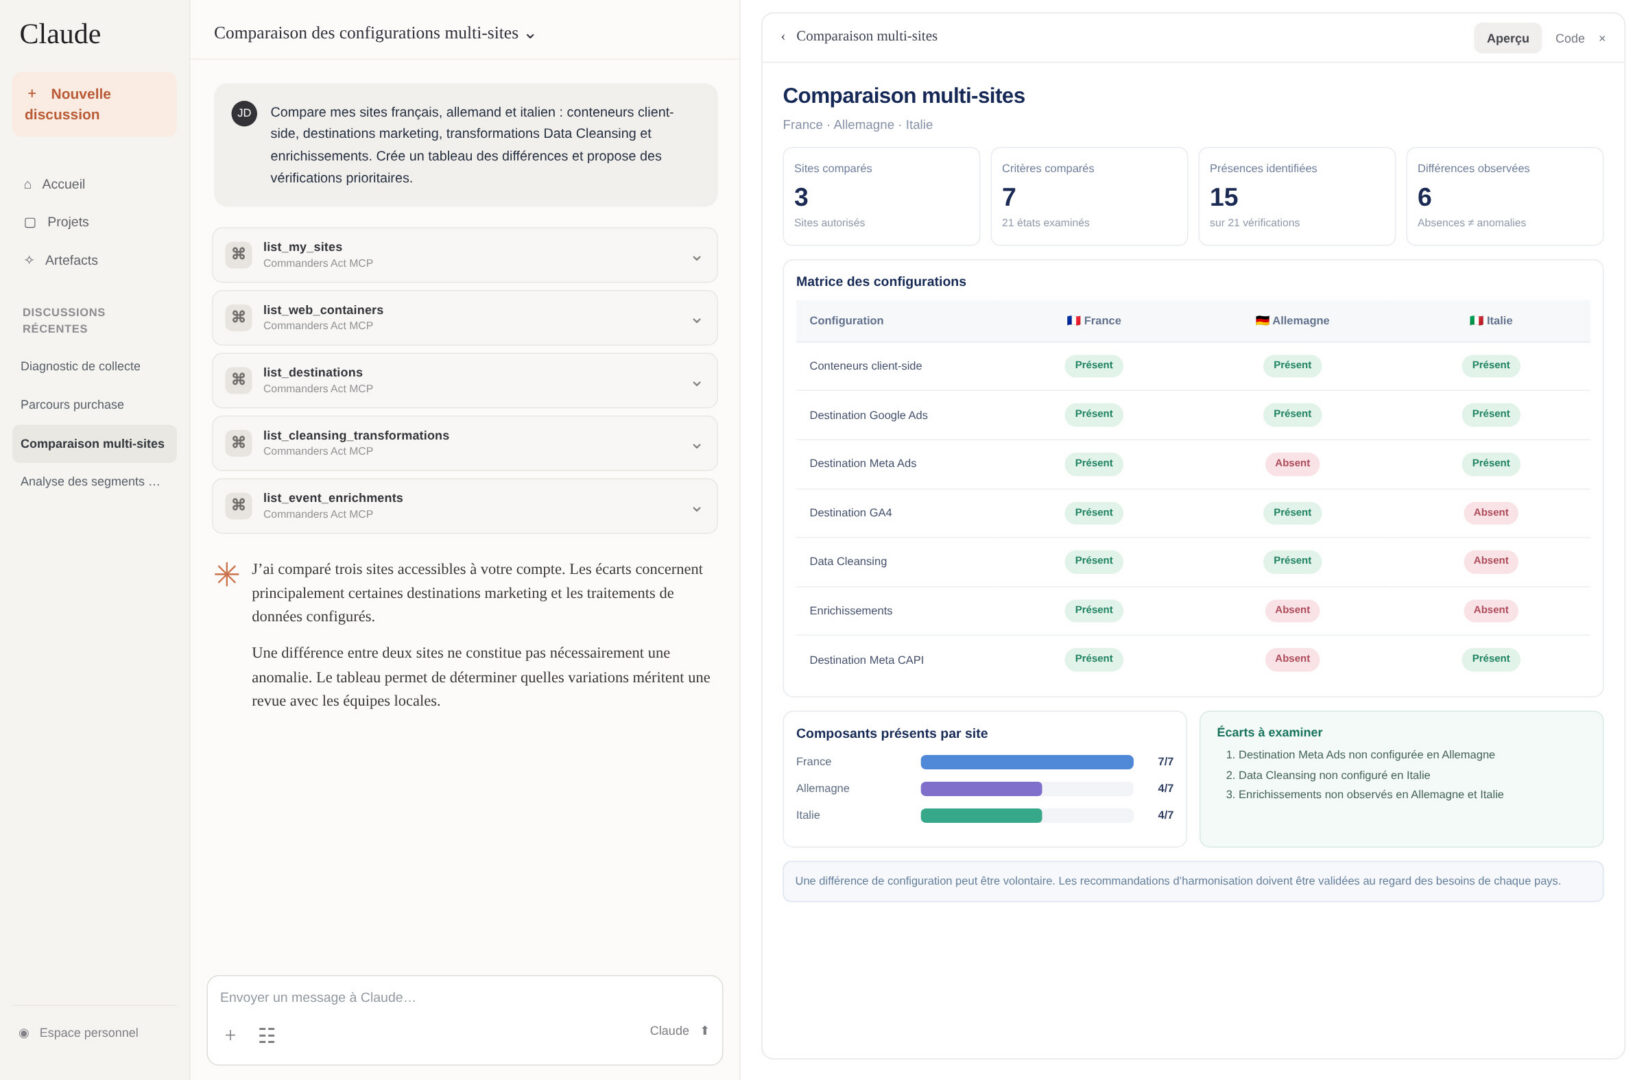Click the Italie 4/7 count
This screenshot has height=1080, width=1646.
[x=1165, y=816]
